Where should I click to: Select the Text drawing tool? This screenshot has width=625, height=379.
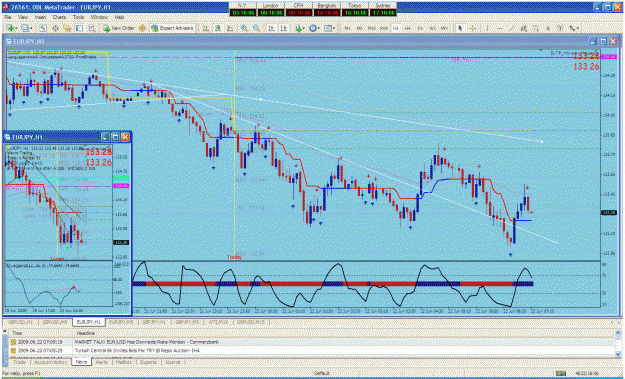coord(548,28)
